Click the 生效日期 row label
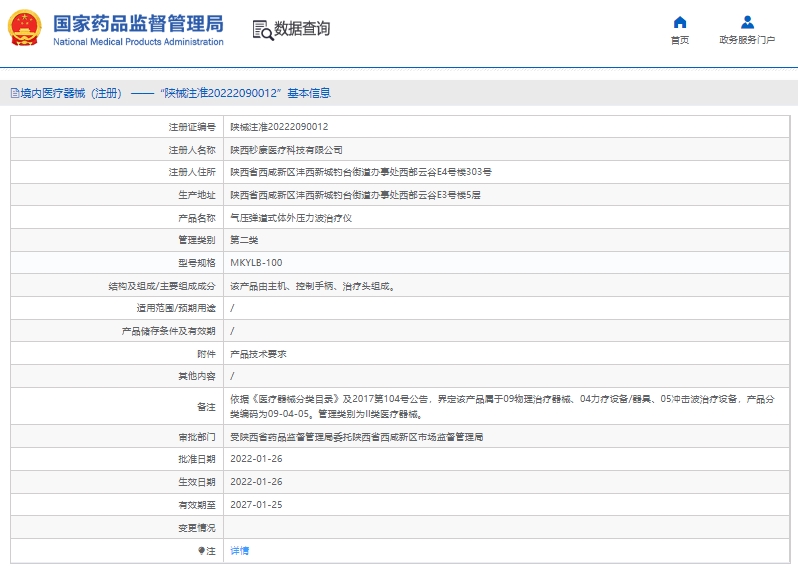The image size is (798, 567). click(197, 481)
